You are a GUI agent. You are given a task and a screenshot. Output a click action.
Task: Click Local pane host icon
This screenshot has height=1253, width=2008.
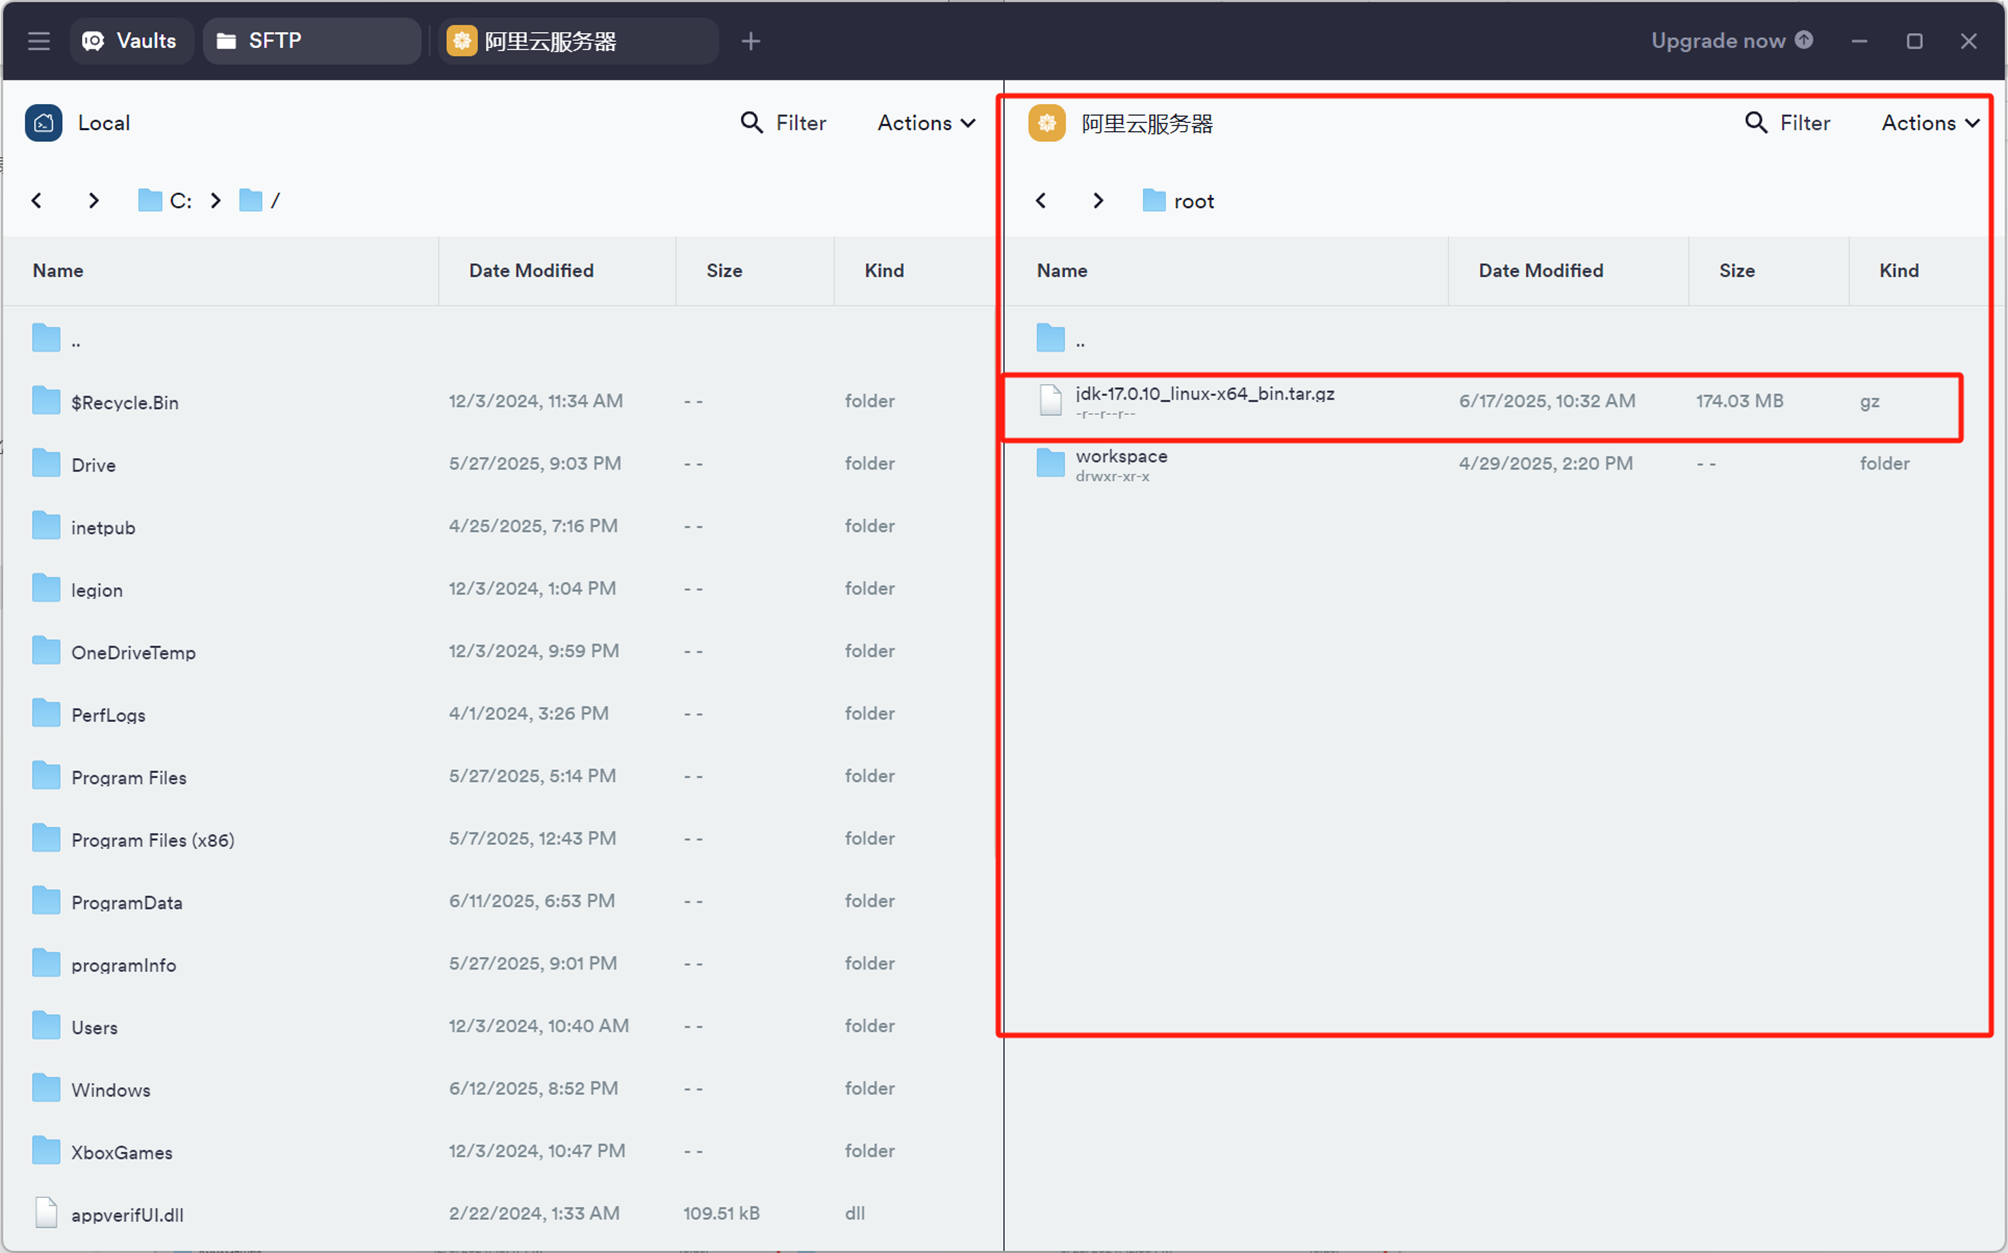44,123
